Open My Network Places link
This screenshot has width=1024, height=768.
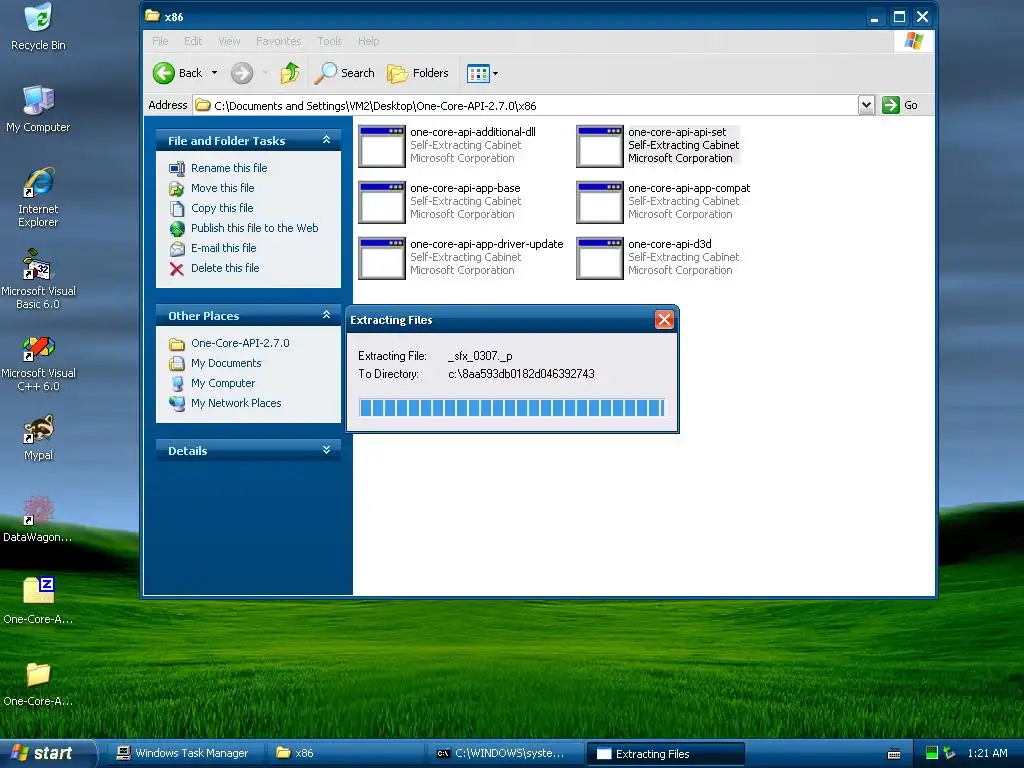236,403
